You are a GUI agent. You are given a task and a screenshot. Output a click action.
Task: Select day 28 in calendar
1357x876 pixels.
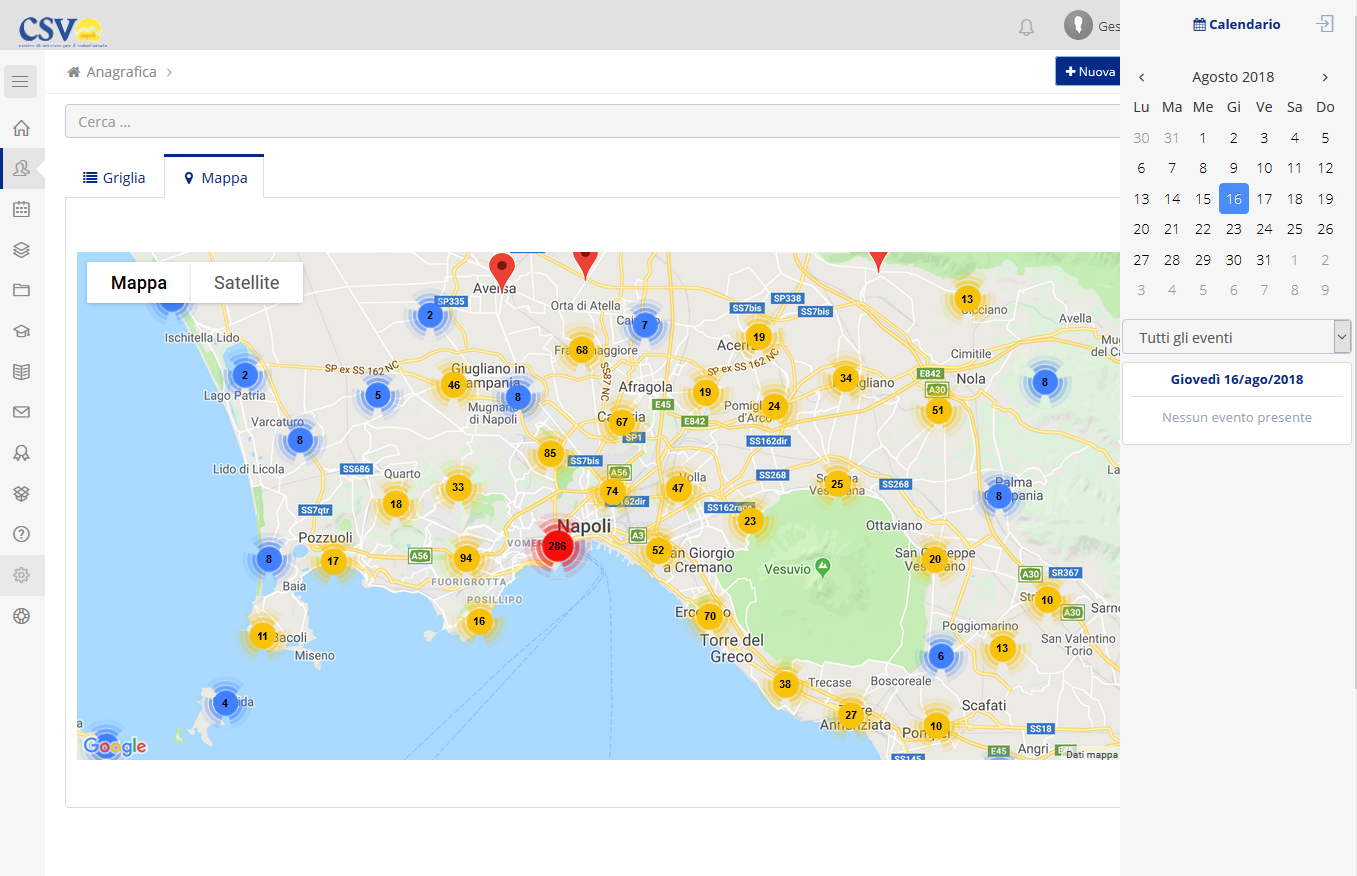click(1172, 259)
